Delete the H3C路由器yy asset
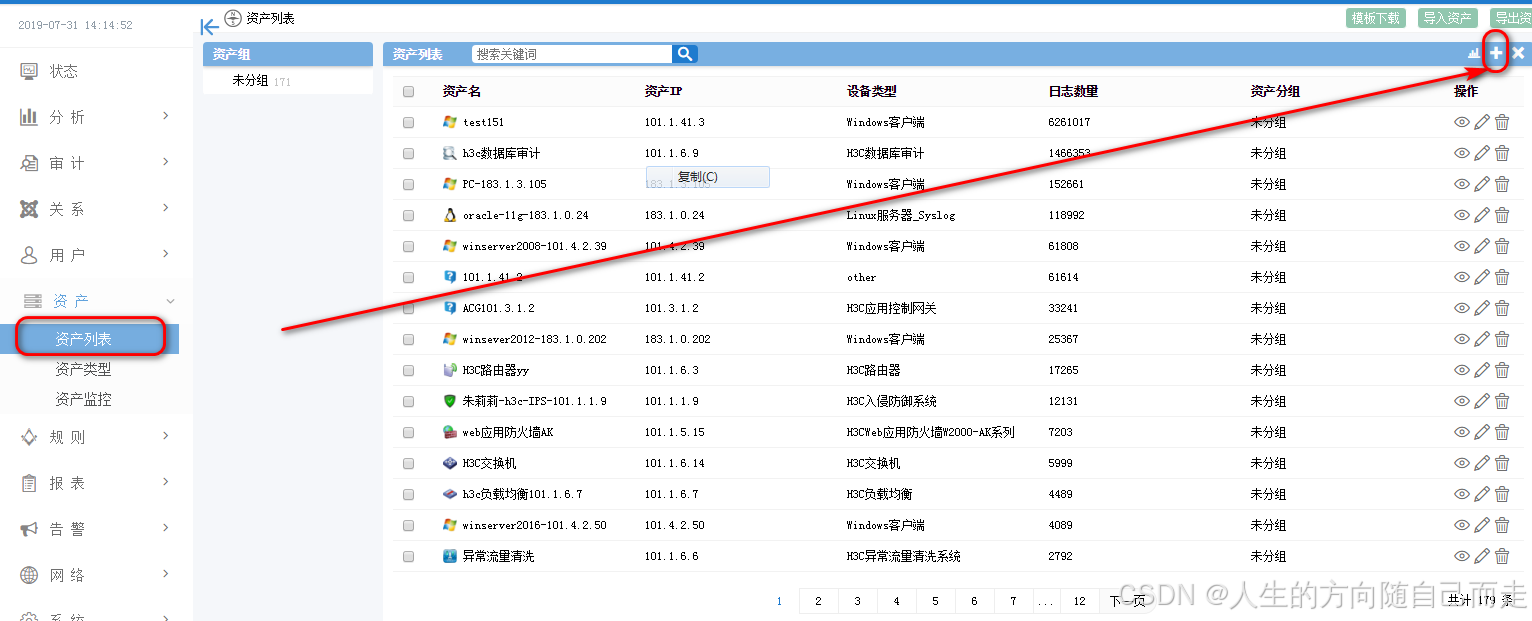Image resolution: width=1532 pixels, height=621 pixels. pos(1502,370)
